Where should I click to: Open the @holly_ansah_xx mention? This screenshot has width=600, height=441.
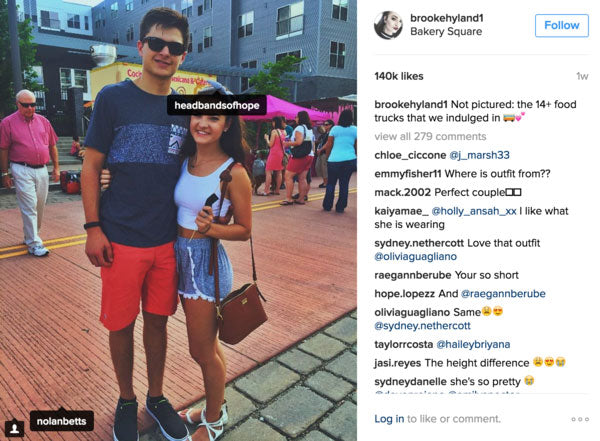click(x=474, y=211)
